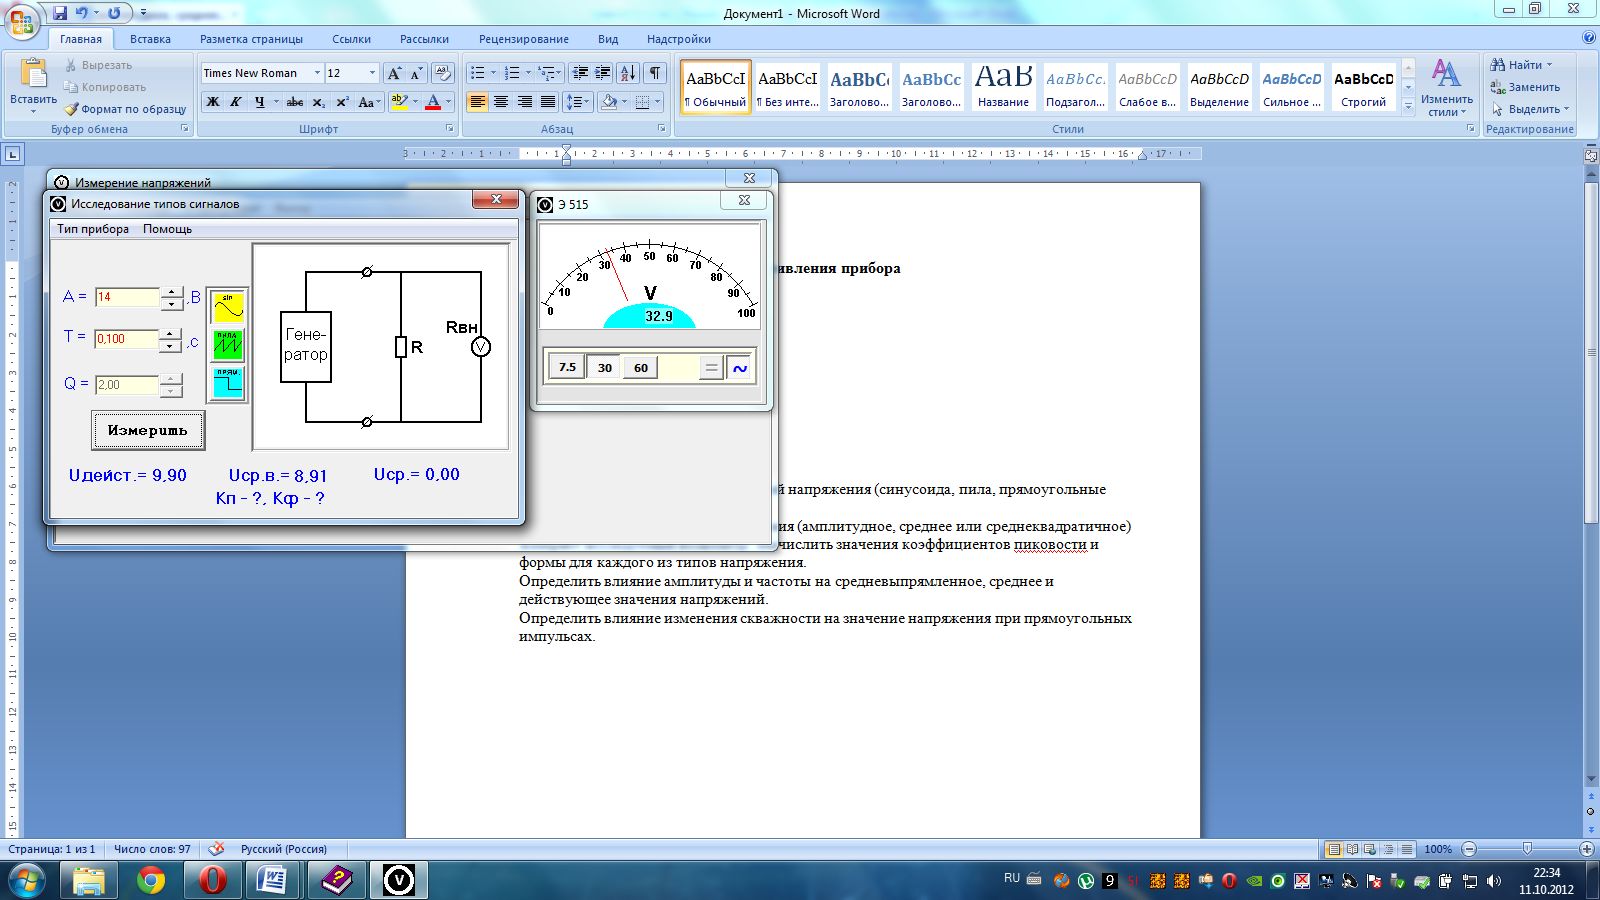The height and width of the screenshot is (900, 1600).
Task: Expand the styles gallery More arrow
Action: [x=1408, y=107]
